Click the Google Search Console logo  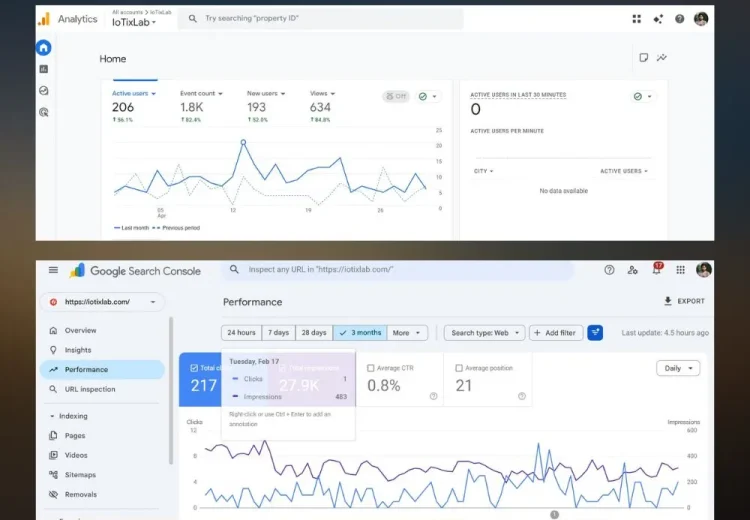135,271
